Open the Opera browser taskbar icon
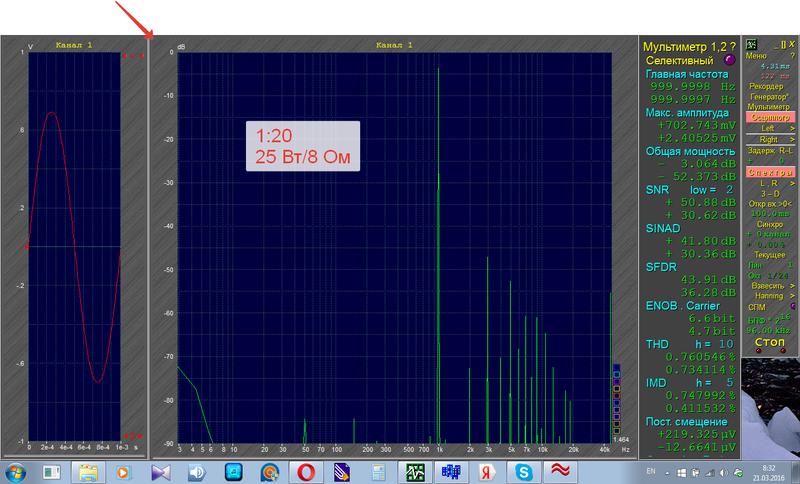Viewport: 800px width, 484px height. click(306, 472)
